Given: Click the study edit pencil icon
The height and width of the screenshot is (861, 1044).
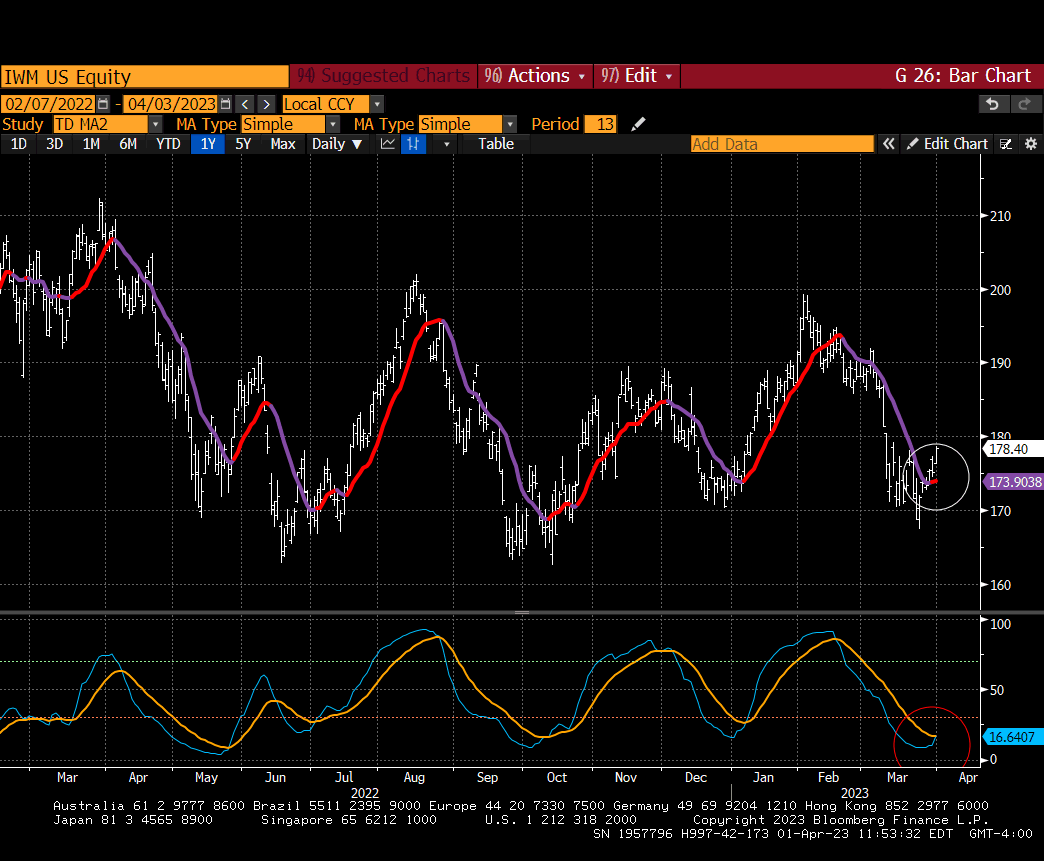Looking at the screenshot, I should coord(638,124).
